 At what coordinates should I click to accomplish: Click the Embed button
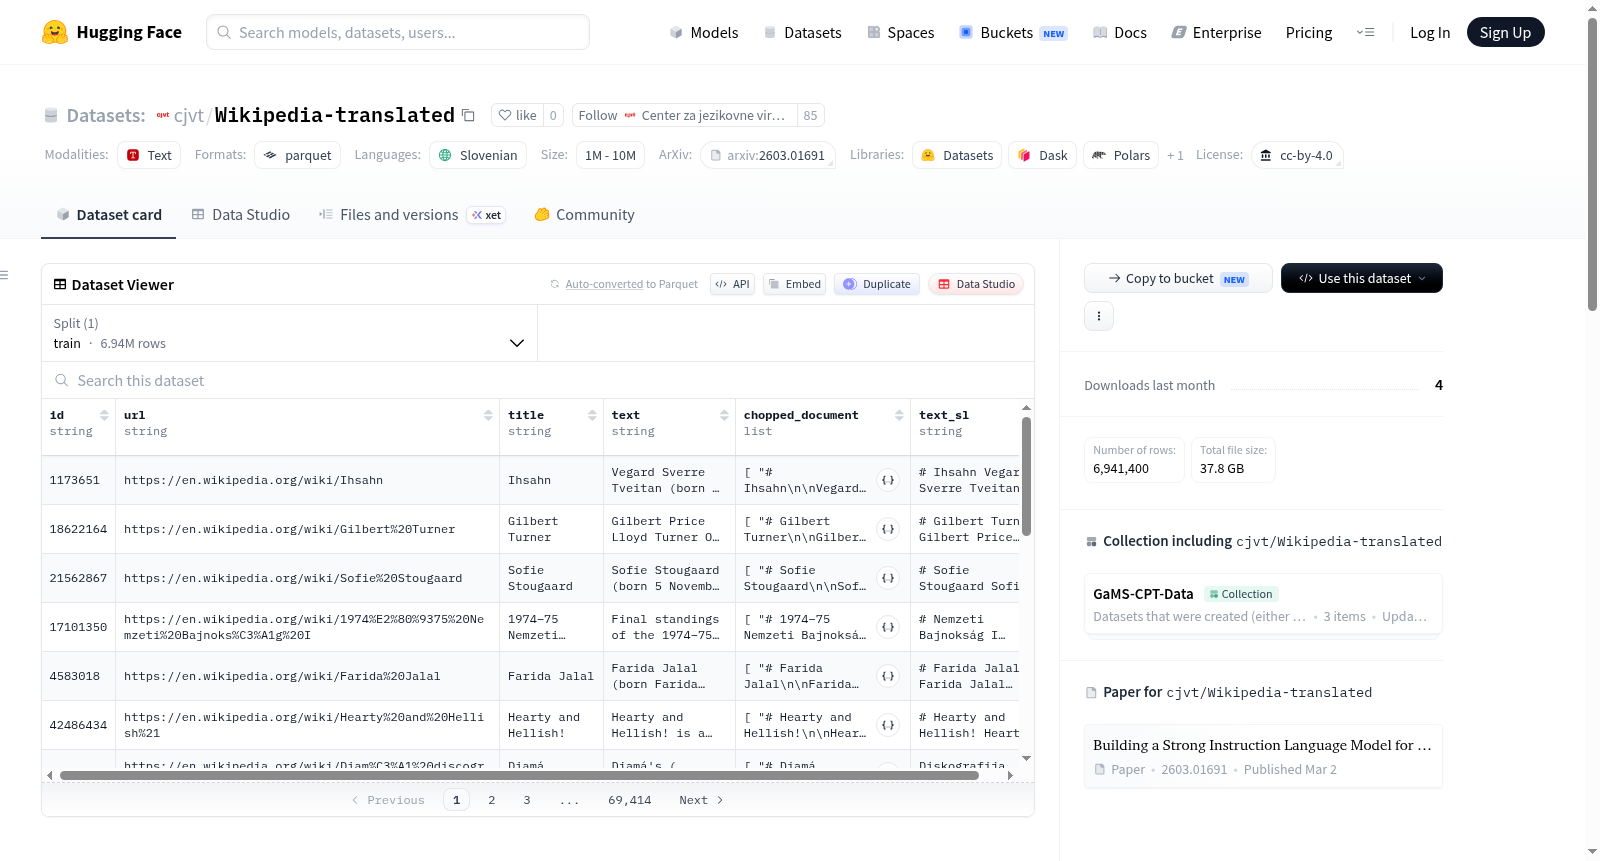pyautogui.click(x=794, y=284)
